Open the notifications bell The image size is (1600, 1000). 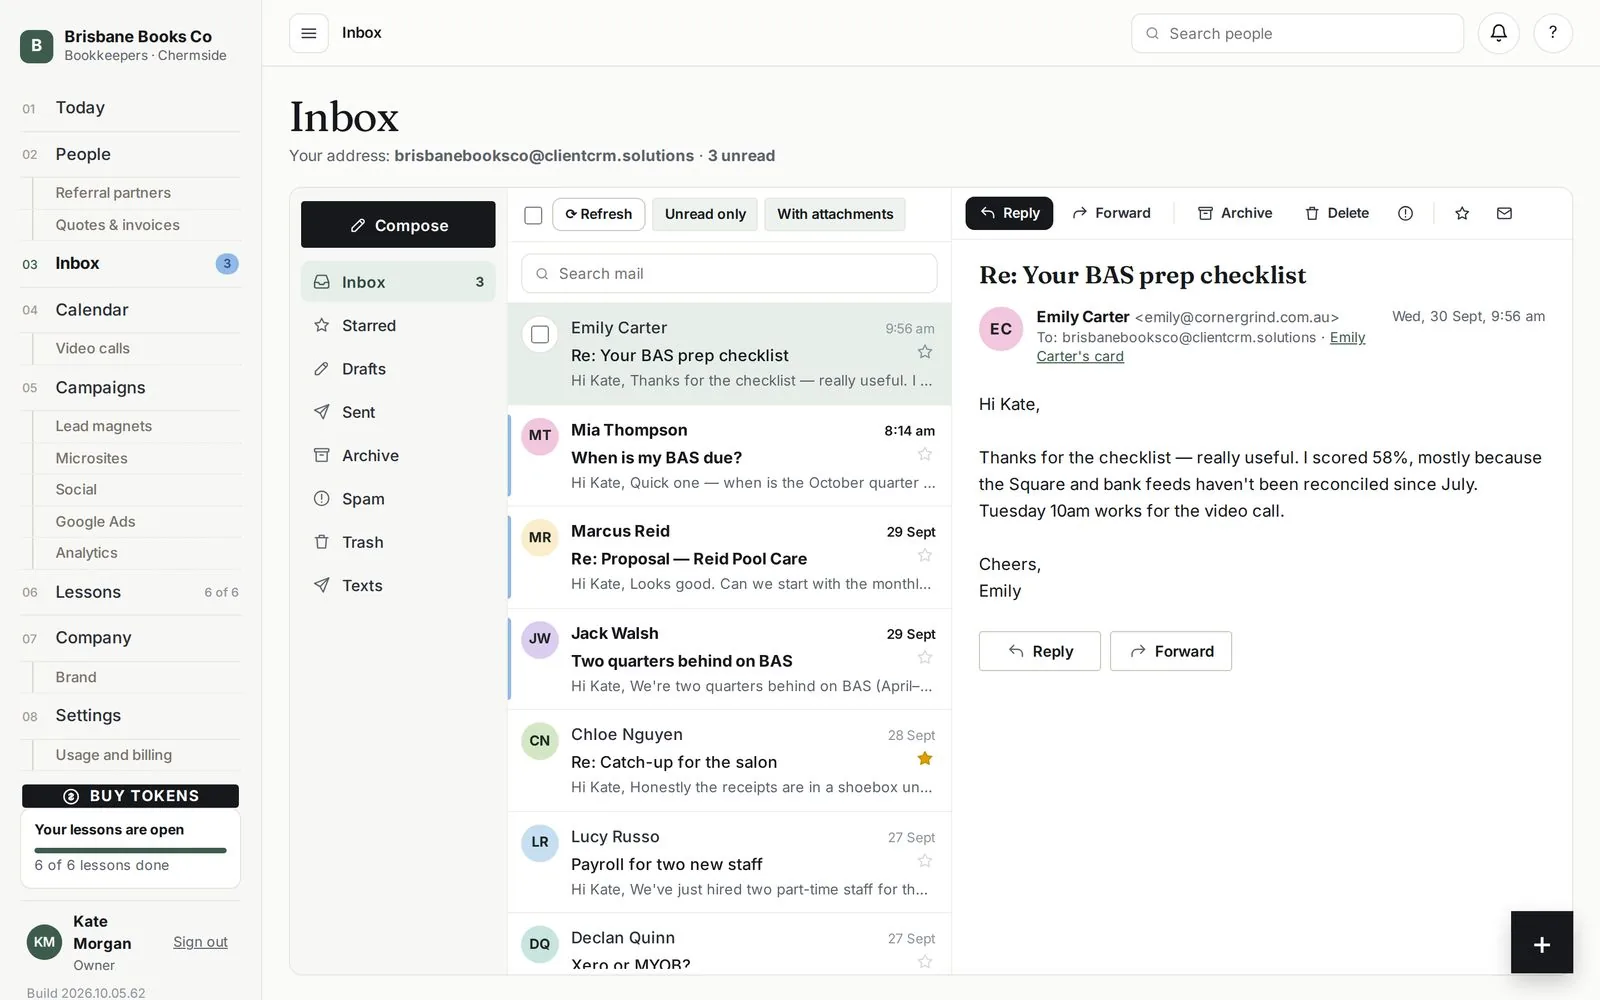(1498, 33)
